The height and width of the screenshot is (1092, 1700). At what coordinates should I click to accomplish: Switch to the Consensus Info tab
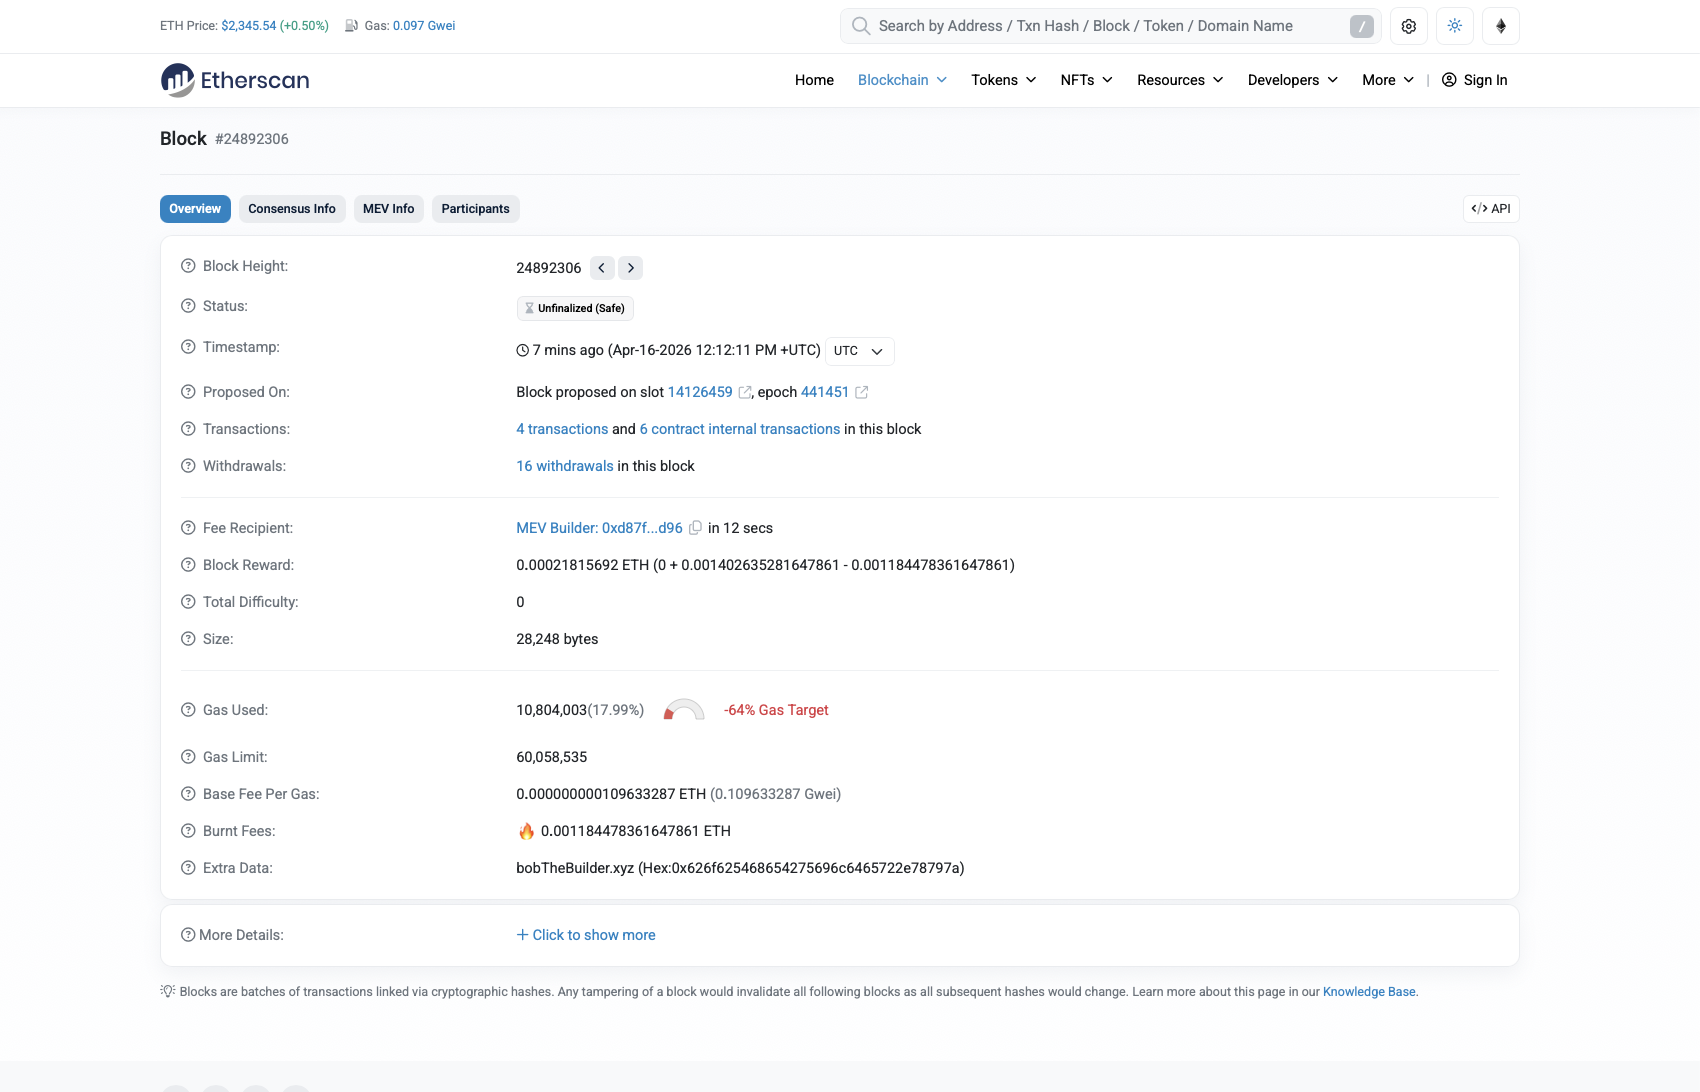(292, 209)
